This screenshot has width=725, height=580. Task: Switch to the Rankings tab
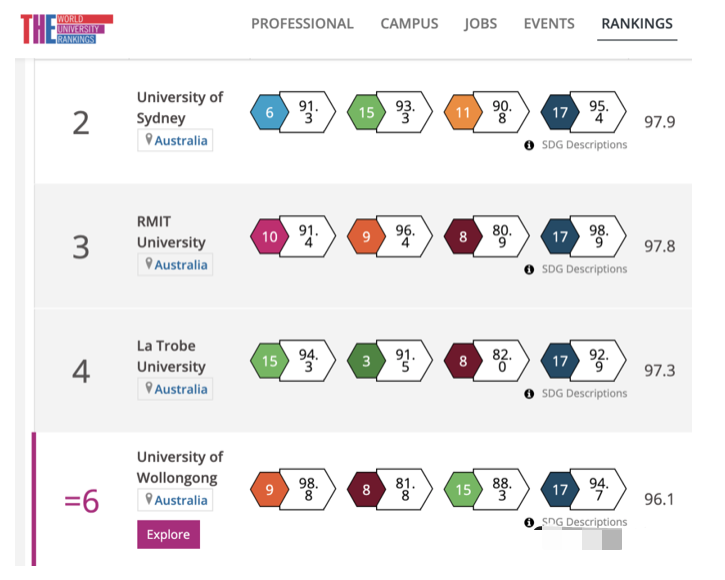pos(637,24)
